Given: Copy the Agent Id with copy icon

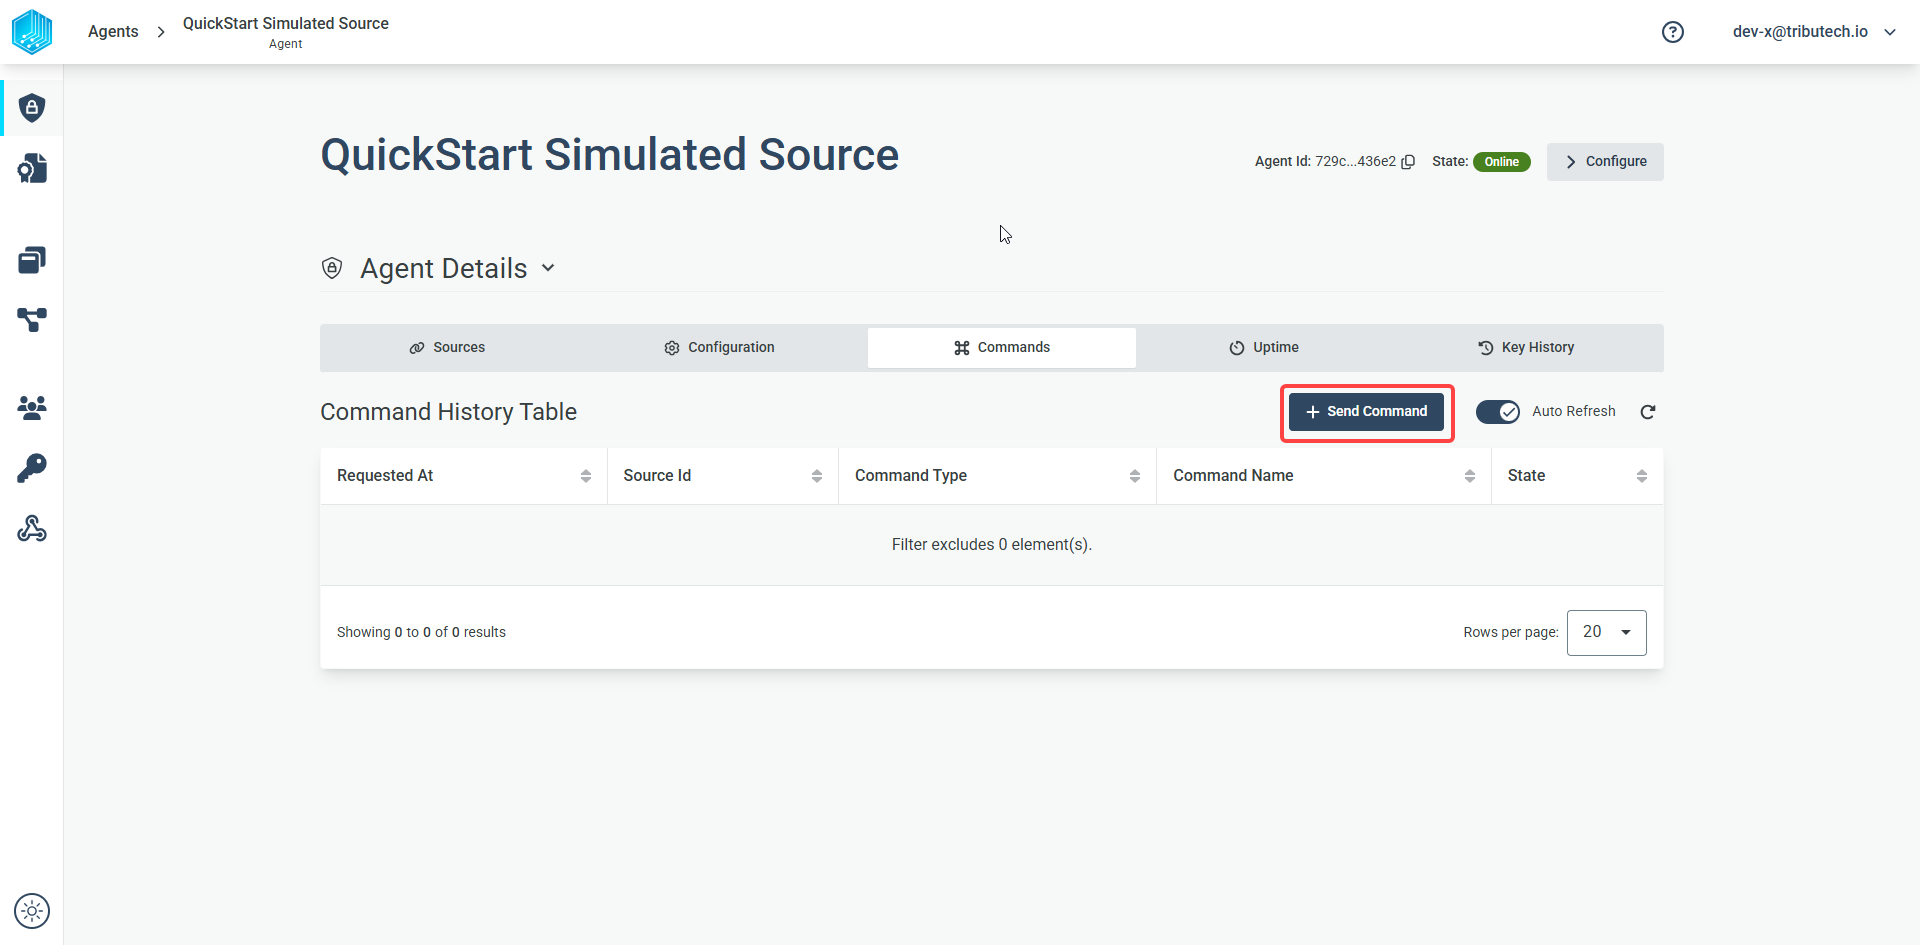Looking at the screenshot, I should tap(1408, 162).
